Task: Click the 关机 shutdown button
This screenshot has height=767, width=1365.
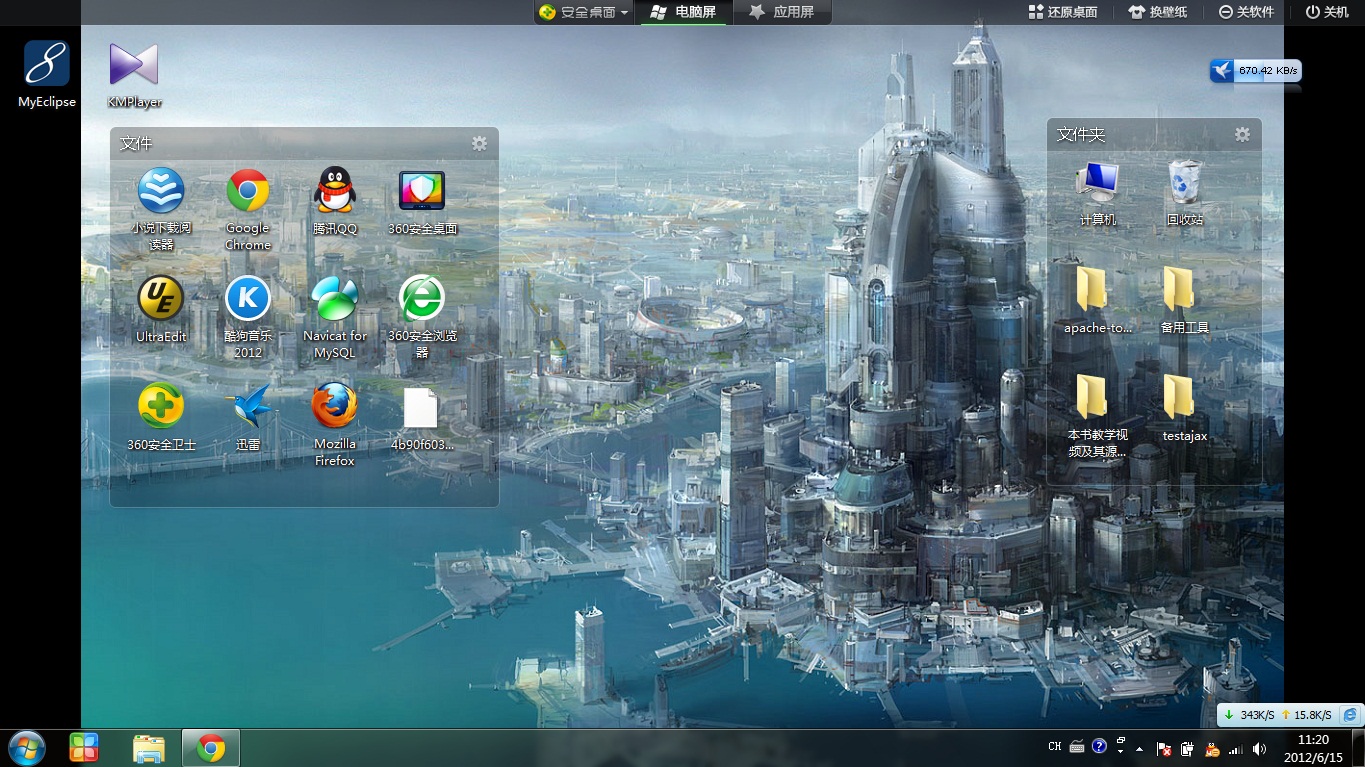Action: [x=1327, y=12]
